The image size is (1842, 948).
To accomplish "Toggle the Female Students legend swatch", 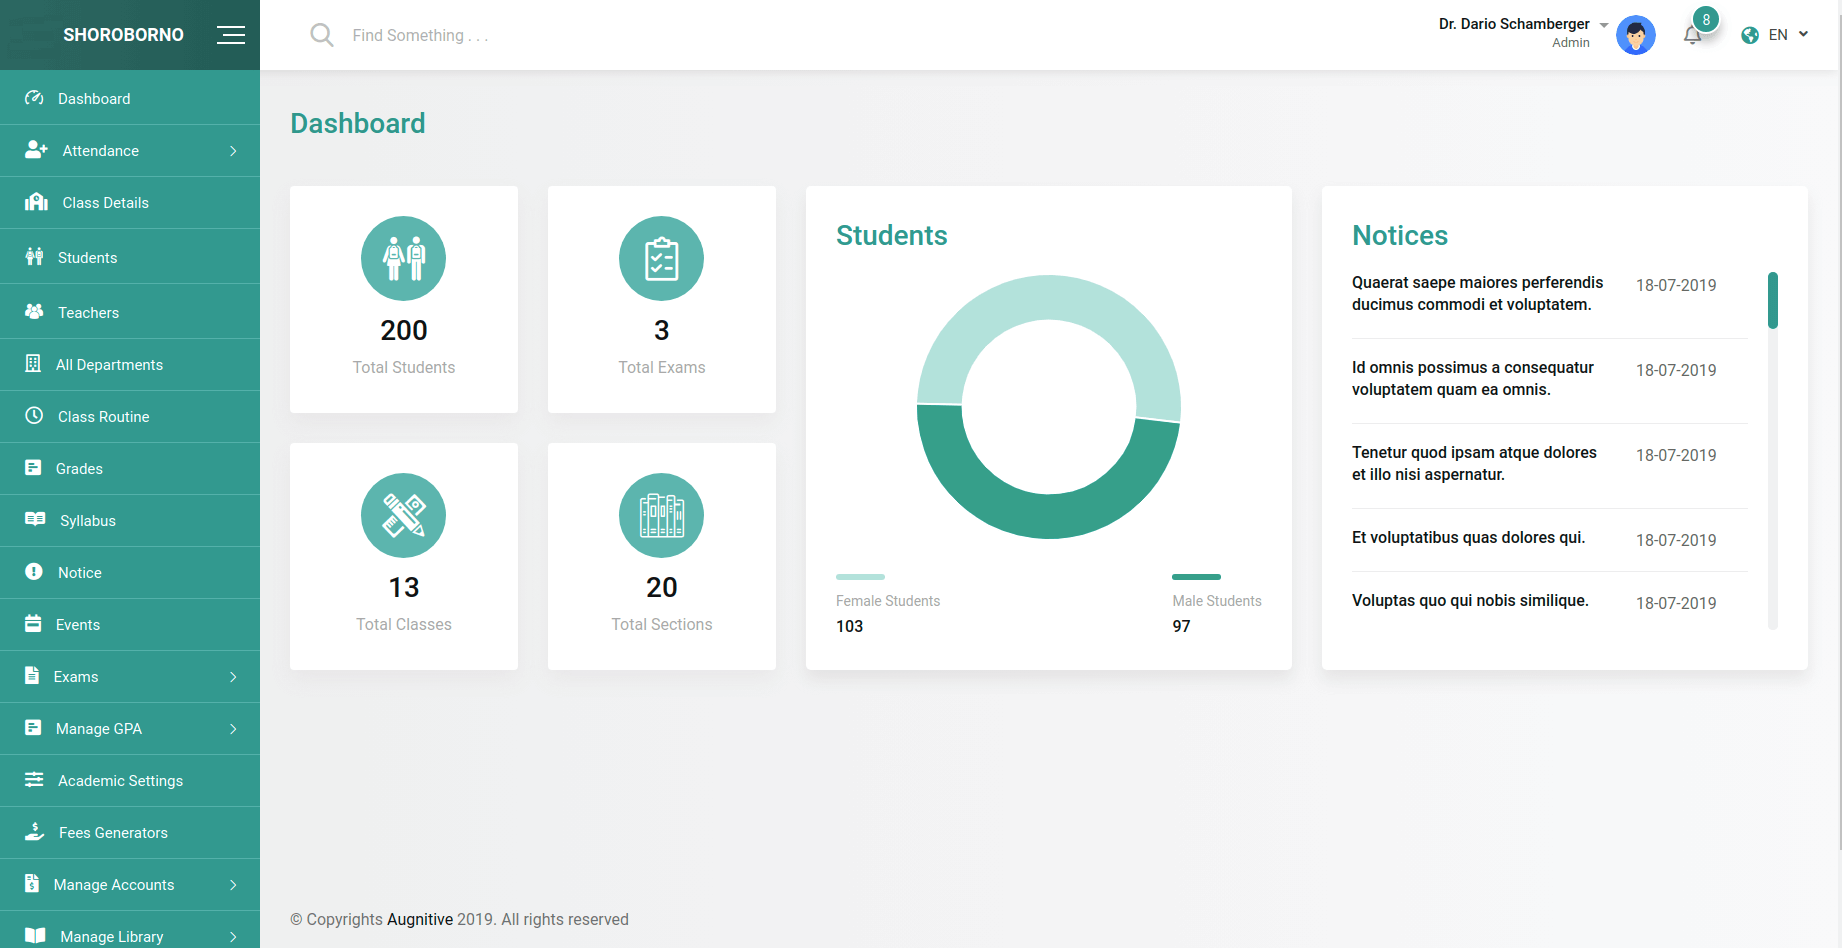I will (860, 577).
